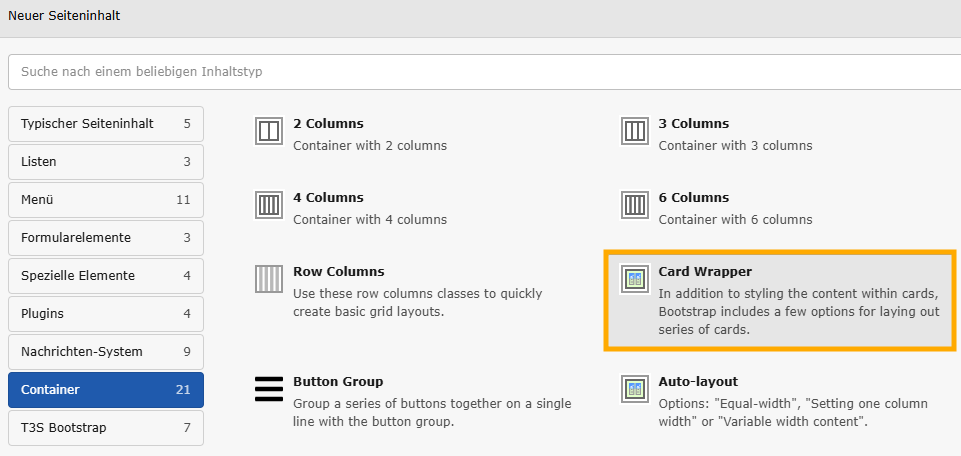Open the Plugins category
Image resolution: width=961 pixels, height=456 pixels.
coord(105,314)
